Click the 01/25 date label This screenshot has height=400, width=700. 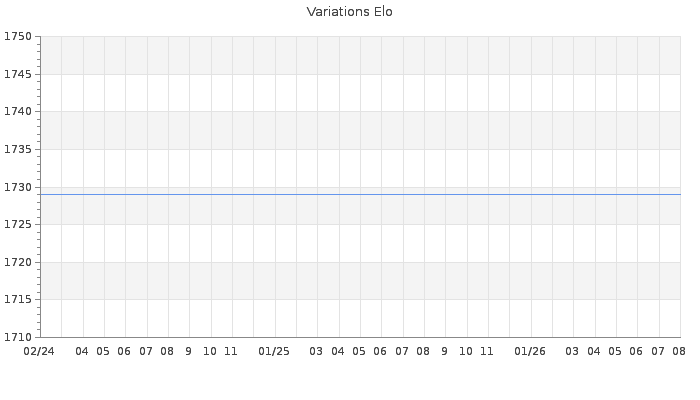pos(274,352)
